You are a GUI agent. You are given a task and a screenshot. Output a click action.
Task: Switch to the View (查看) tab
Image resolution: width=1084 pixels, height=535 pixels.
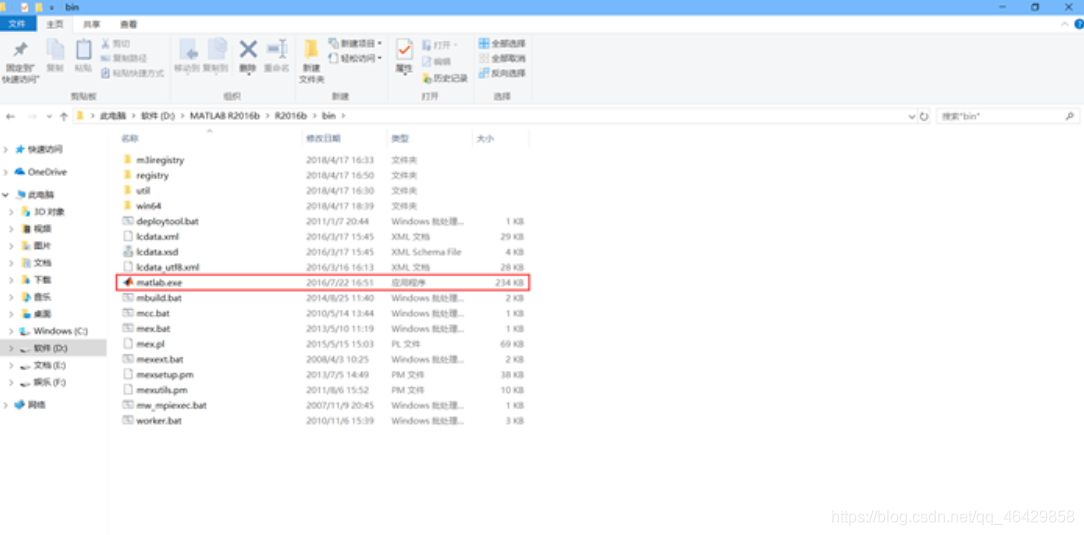(128, 24)
